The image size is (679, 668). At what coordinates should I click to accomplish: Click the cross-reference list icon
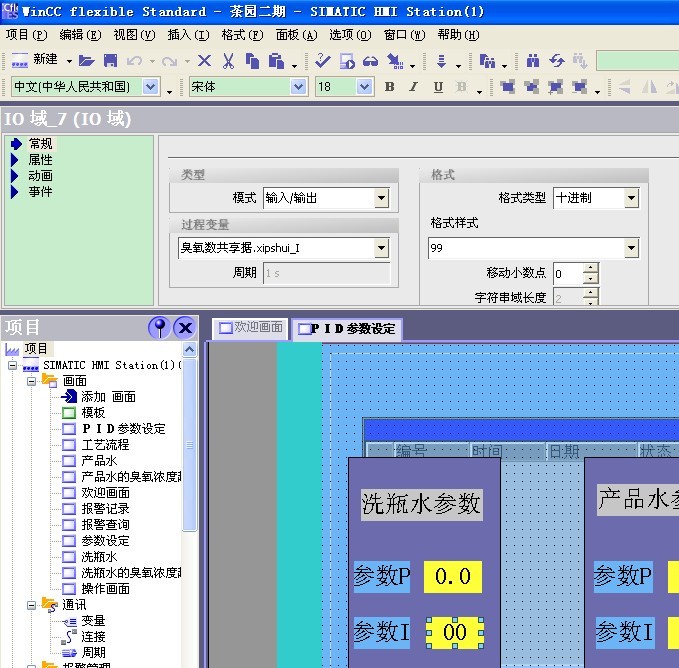click(x=487, y=61)
